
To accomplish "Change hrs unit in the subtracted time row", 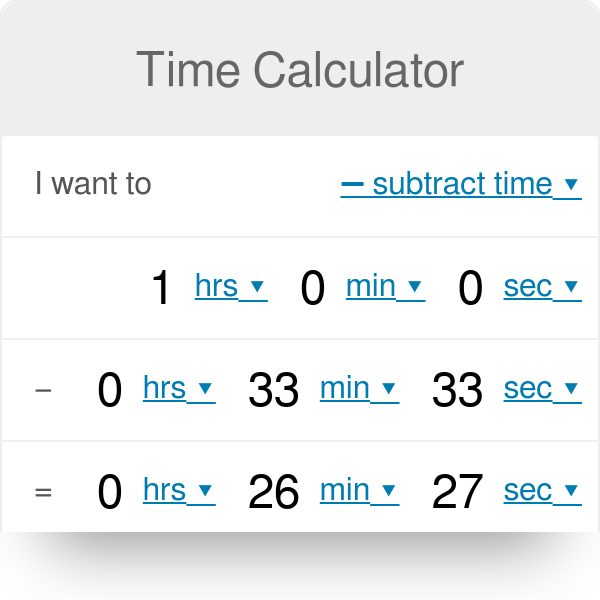I will [178, 388].
